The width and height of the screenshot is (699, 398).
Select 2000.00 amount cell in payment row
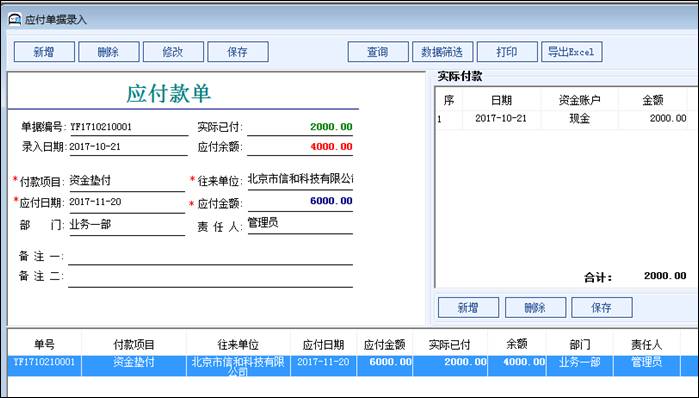653,119
